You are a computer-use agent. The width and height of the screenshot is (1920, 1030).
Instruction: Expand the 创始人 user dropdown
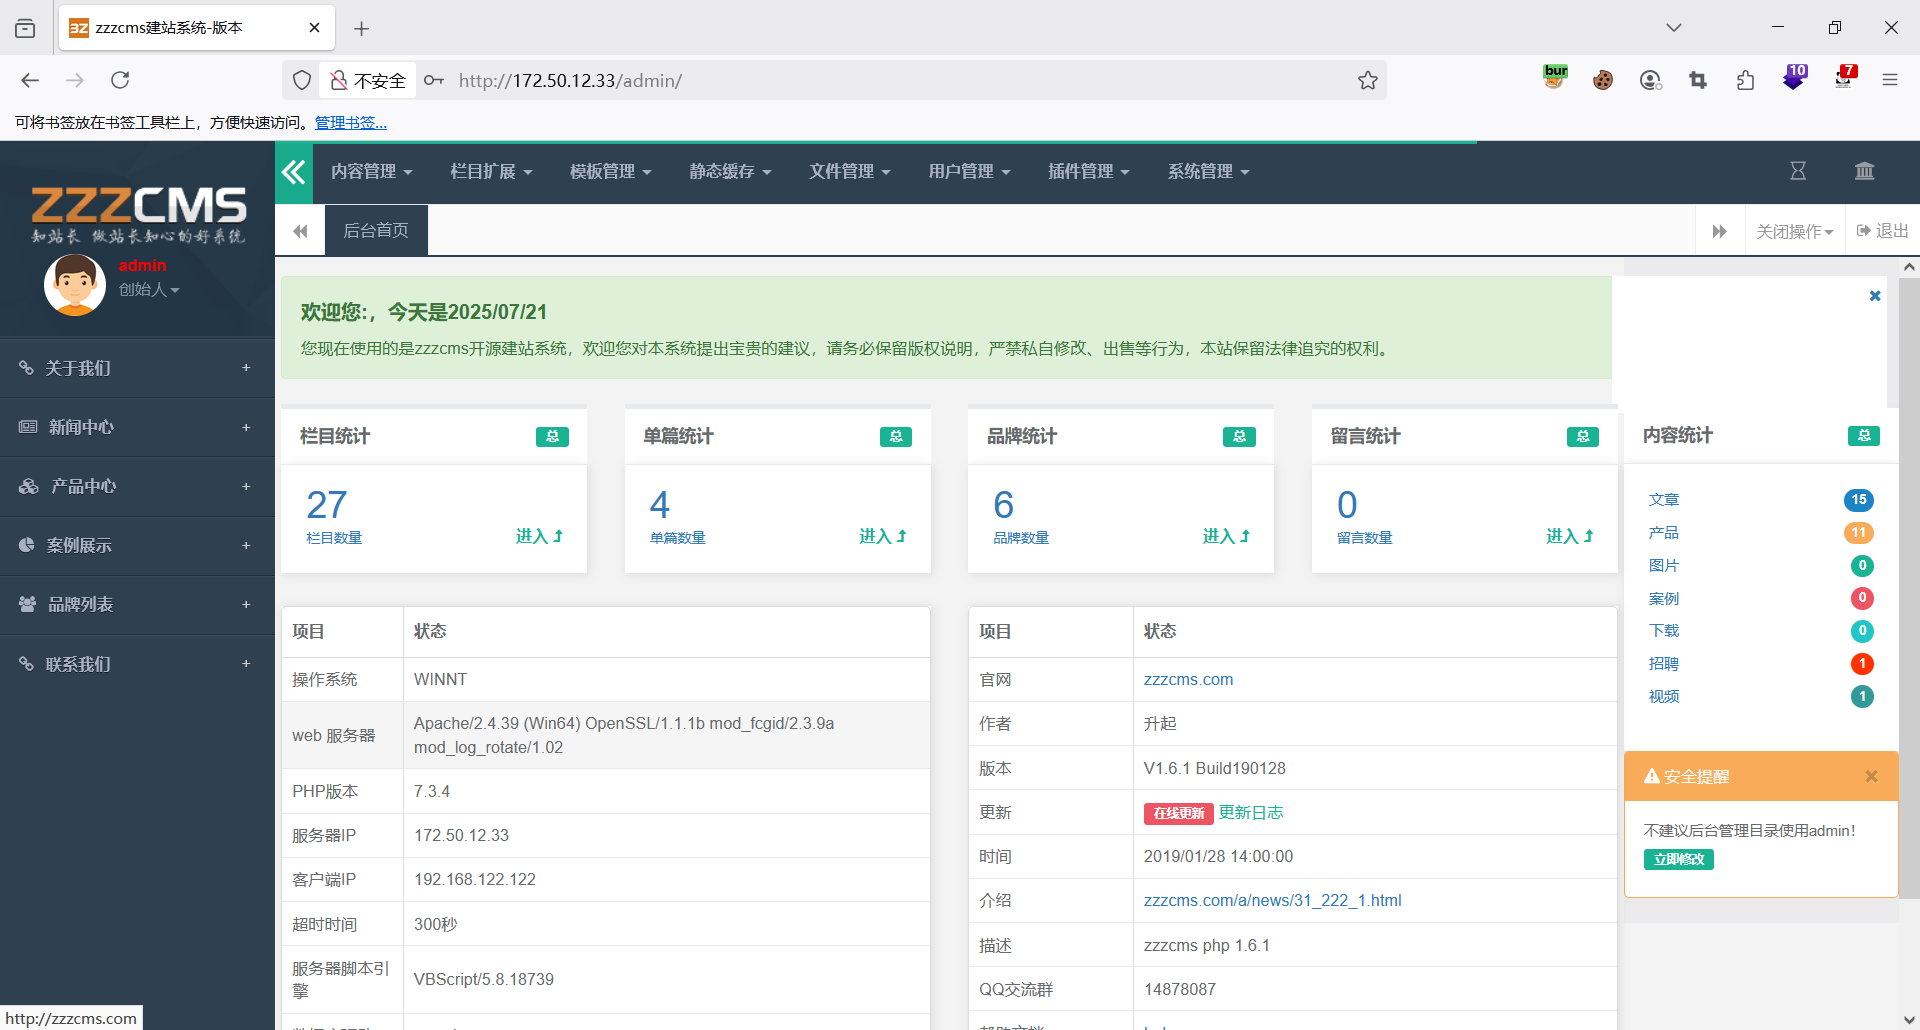pos(149,290)
